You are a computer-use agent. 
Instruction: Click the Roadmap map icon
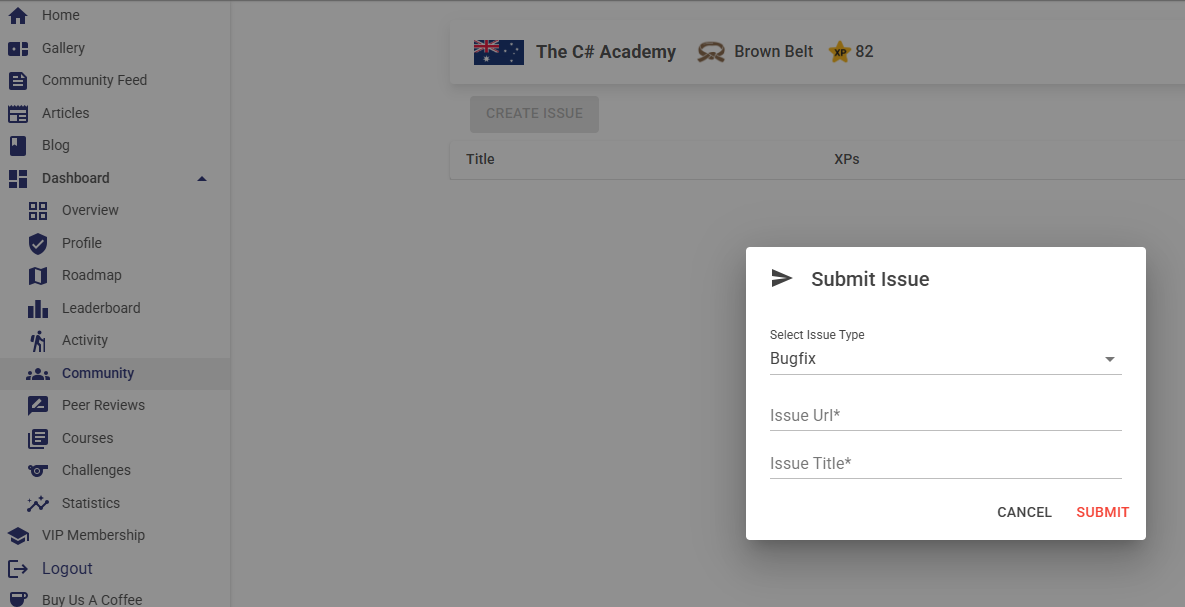coord(38,276)
